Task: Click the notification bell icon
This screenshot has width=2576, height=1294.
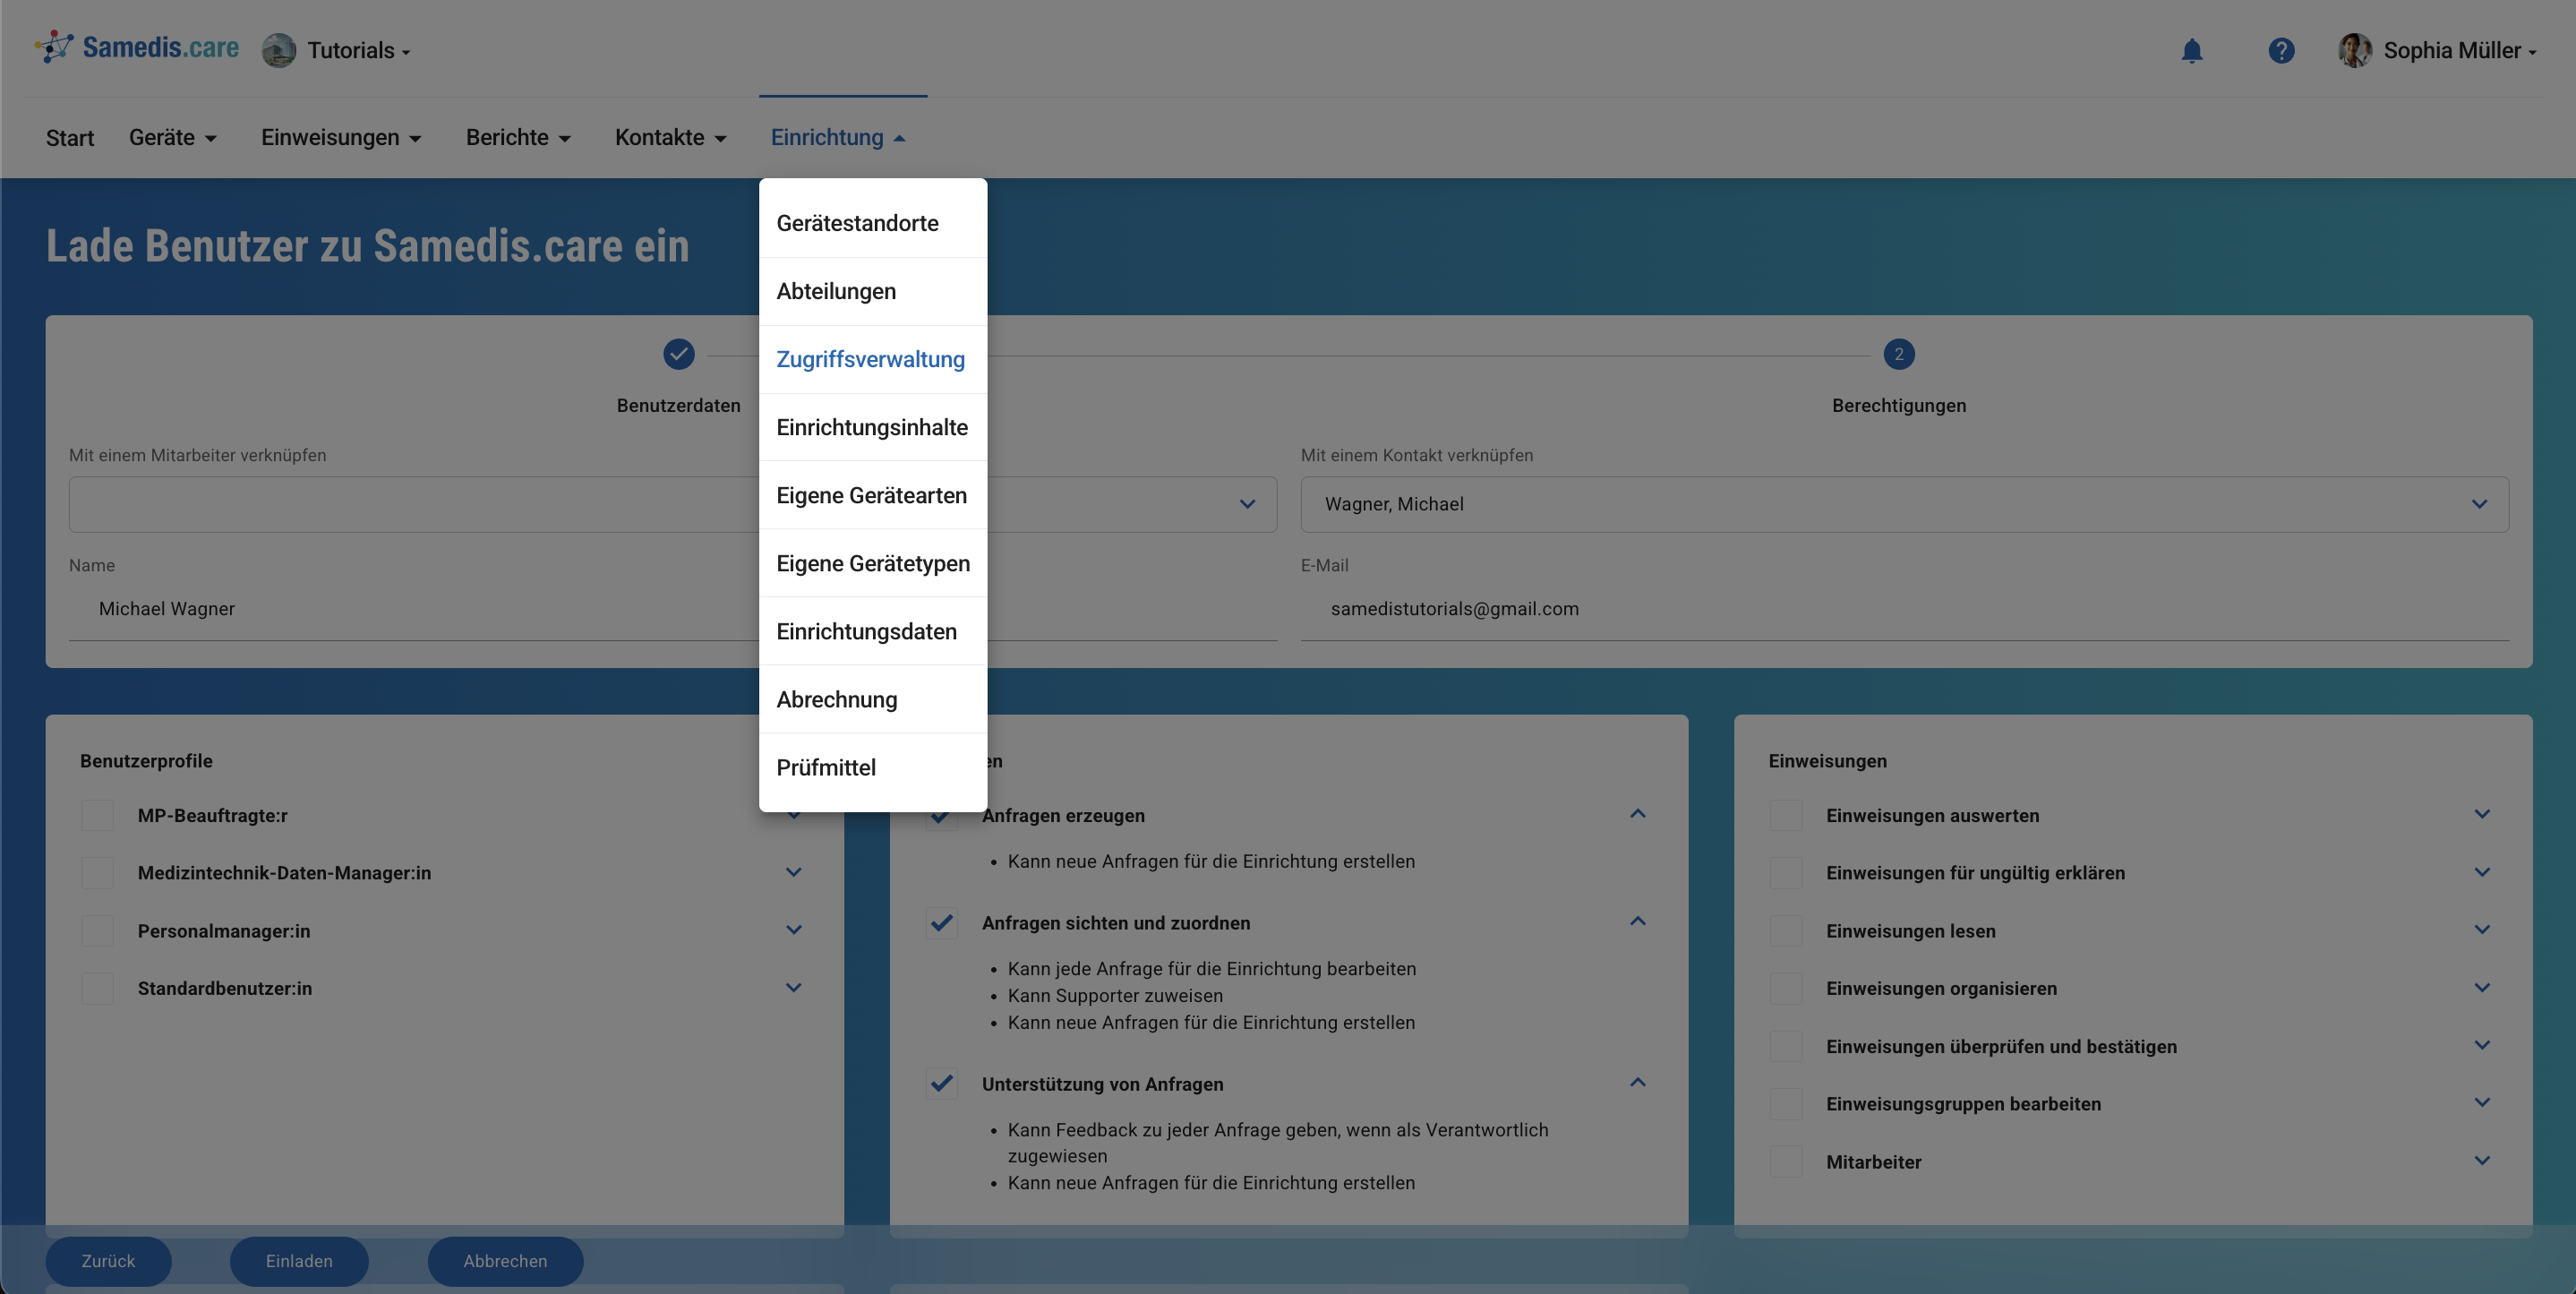Action: coord(2191,50)
